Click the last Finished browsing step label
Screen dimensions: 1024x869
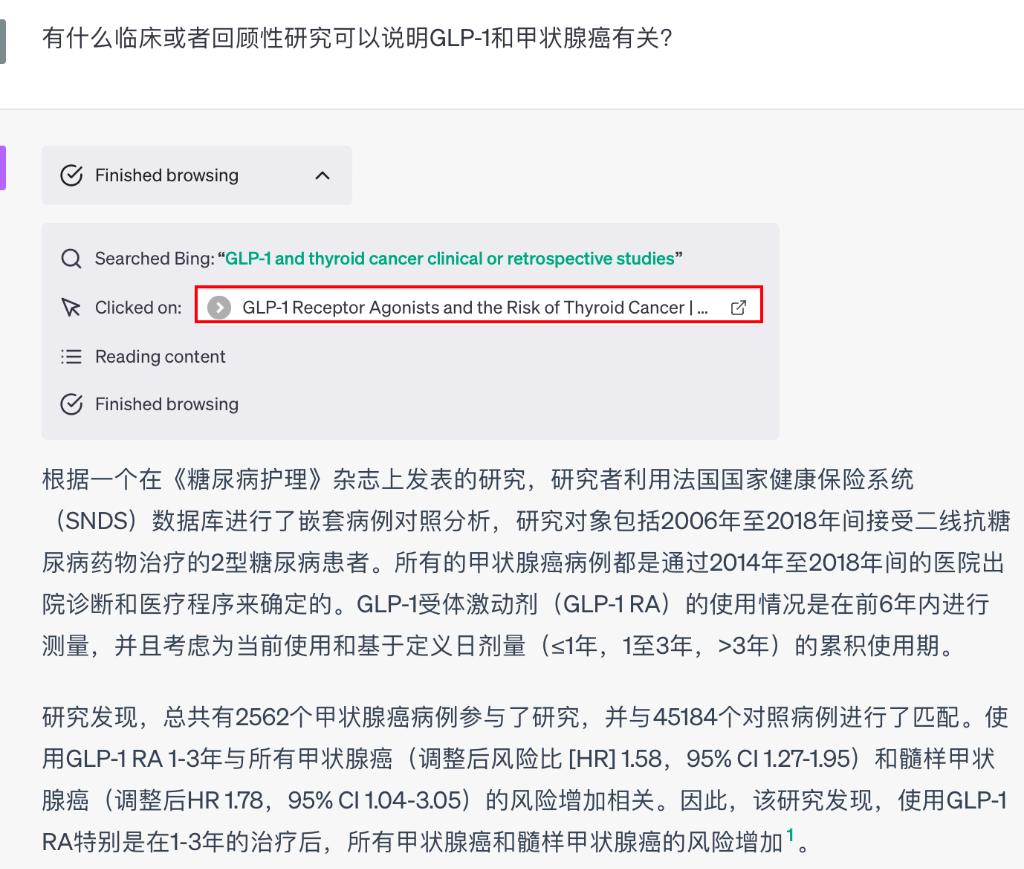pos(167,404)
